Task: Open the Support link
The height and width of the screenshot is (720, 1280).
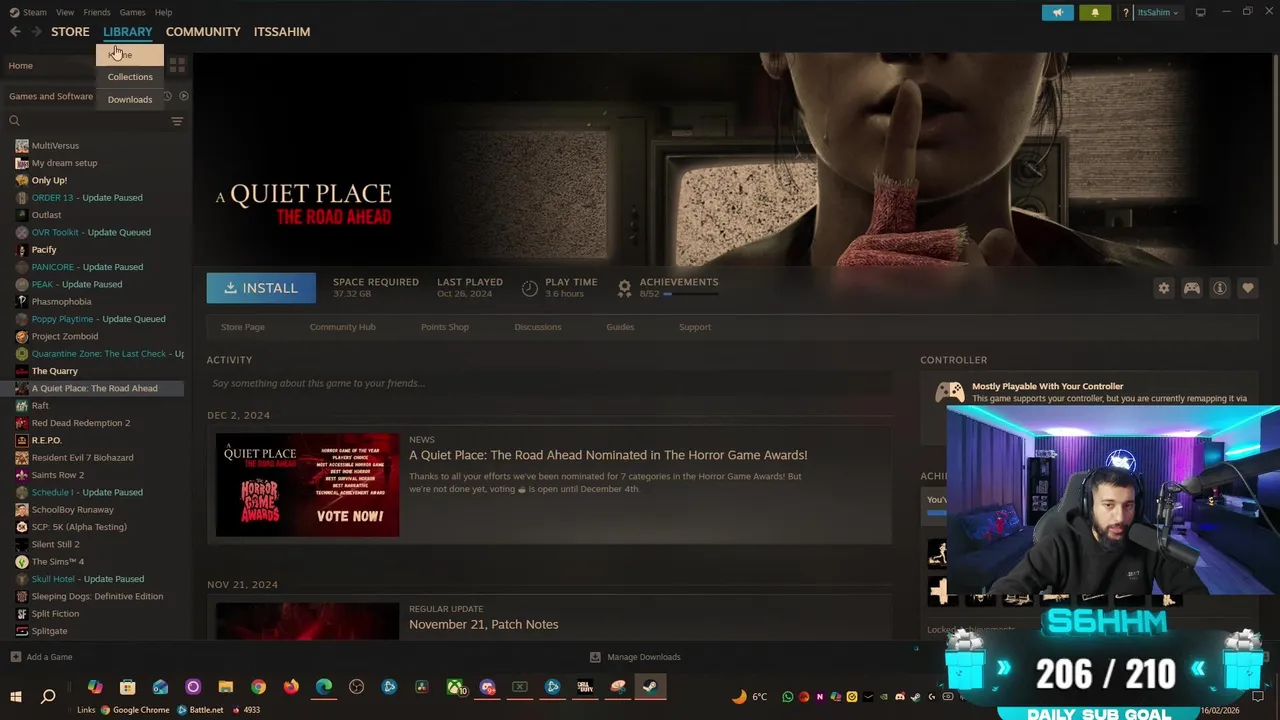Action: [695, 327]
